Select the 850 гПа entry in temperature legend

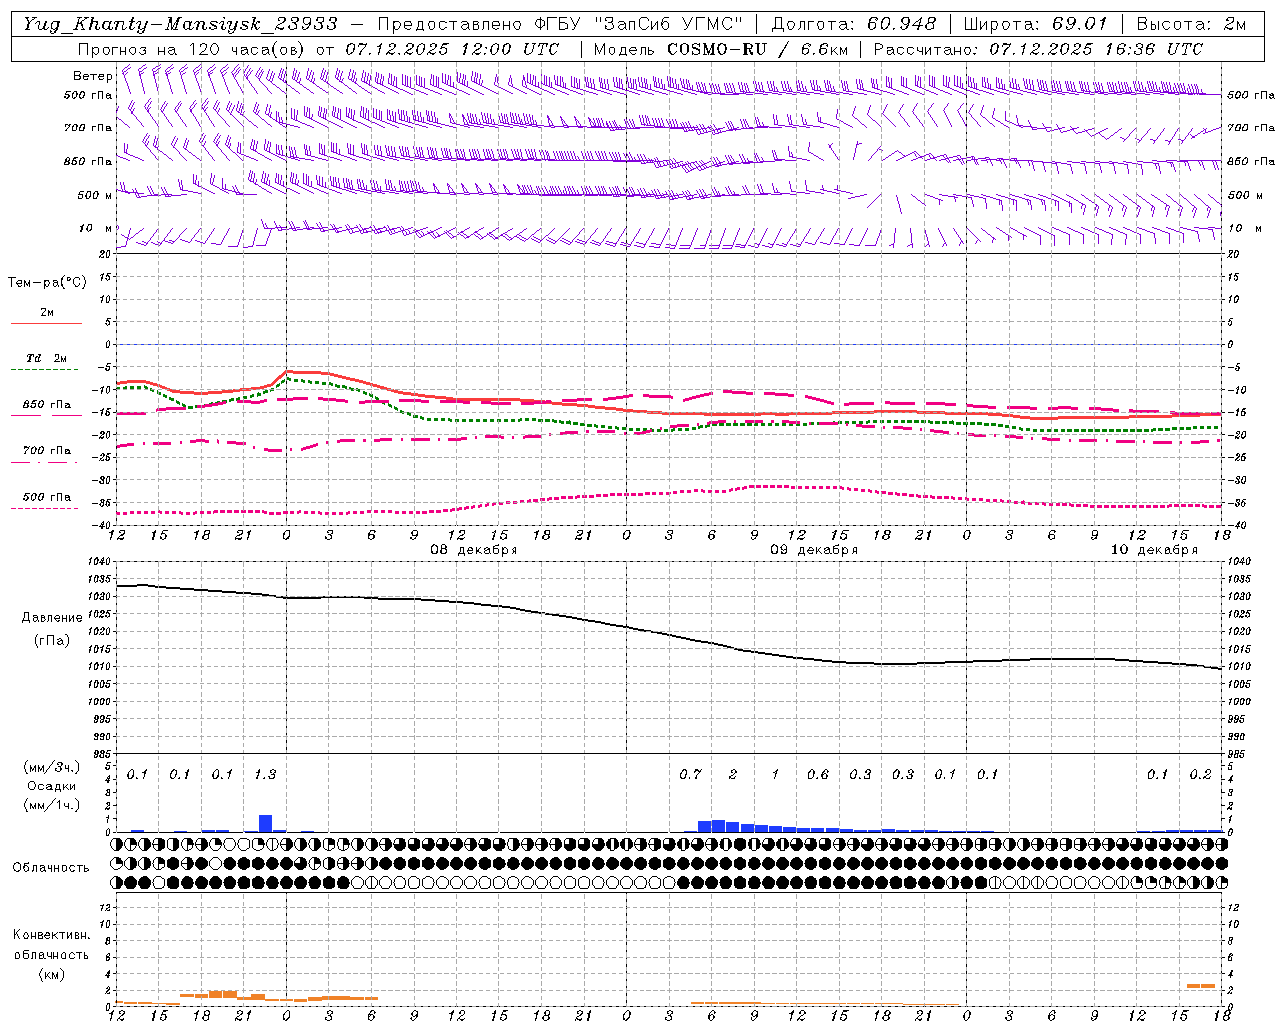click(x=47, y=405)
